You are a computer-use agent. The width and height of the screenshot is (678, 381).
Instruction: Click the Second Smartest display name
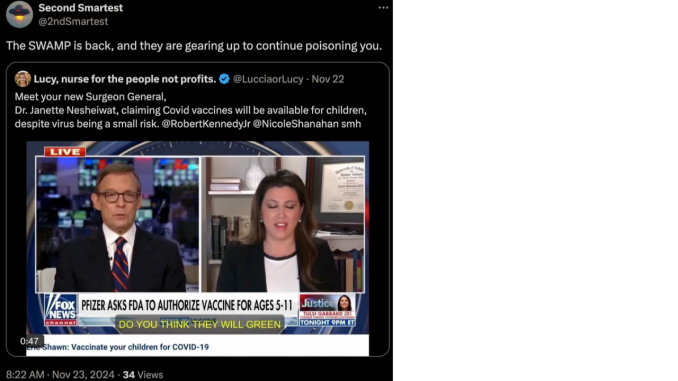(x=80, y=8)
